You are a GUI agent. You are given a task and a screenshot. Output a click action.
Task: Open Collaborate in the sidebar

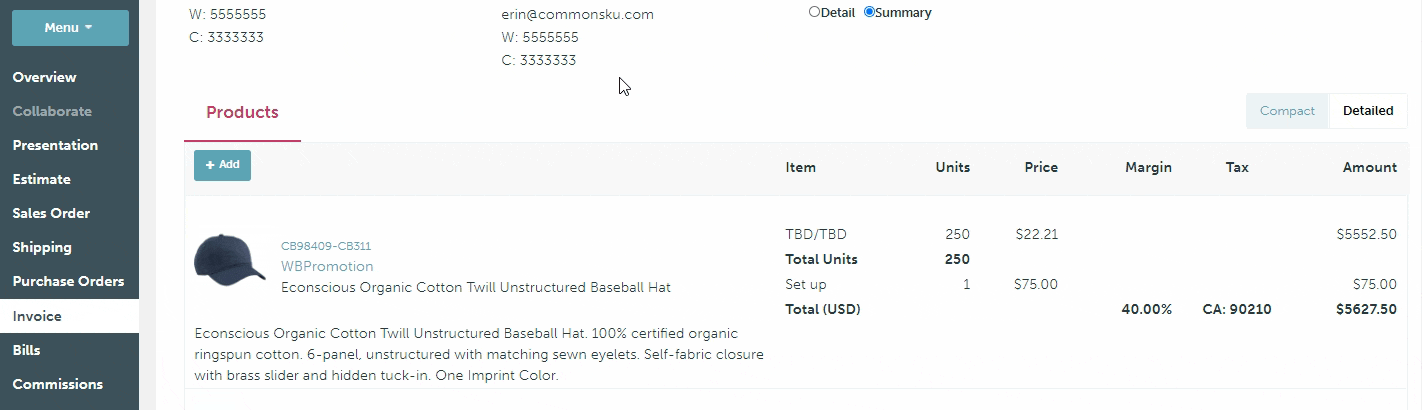52,111
